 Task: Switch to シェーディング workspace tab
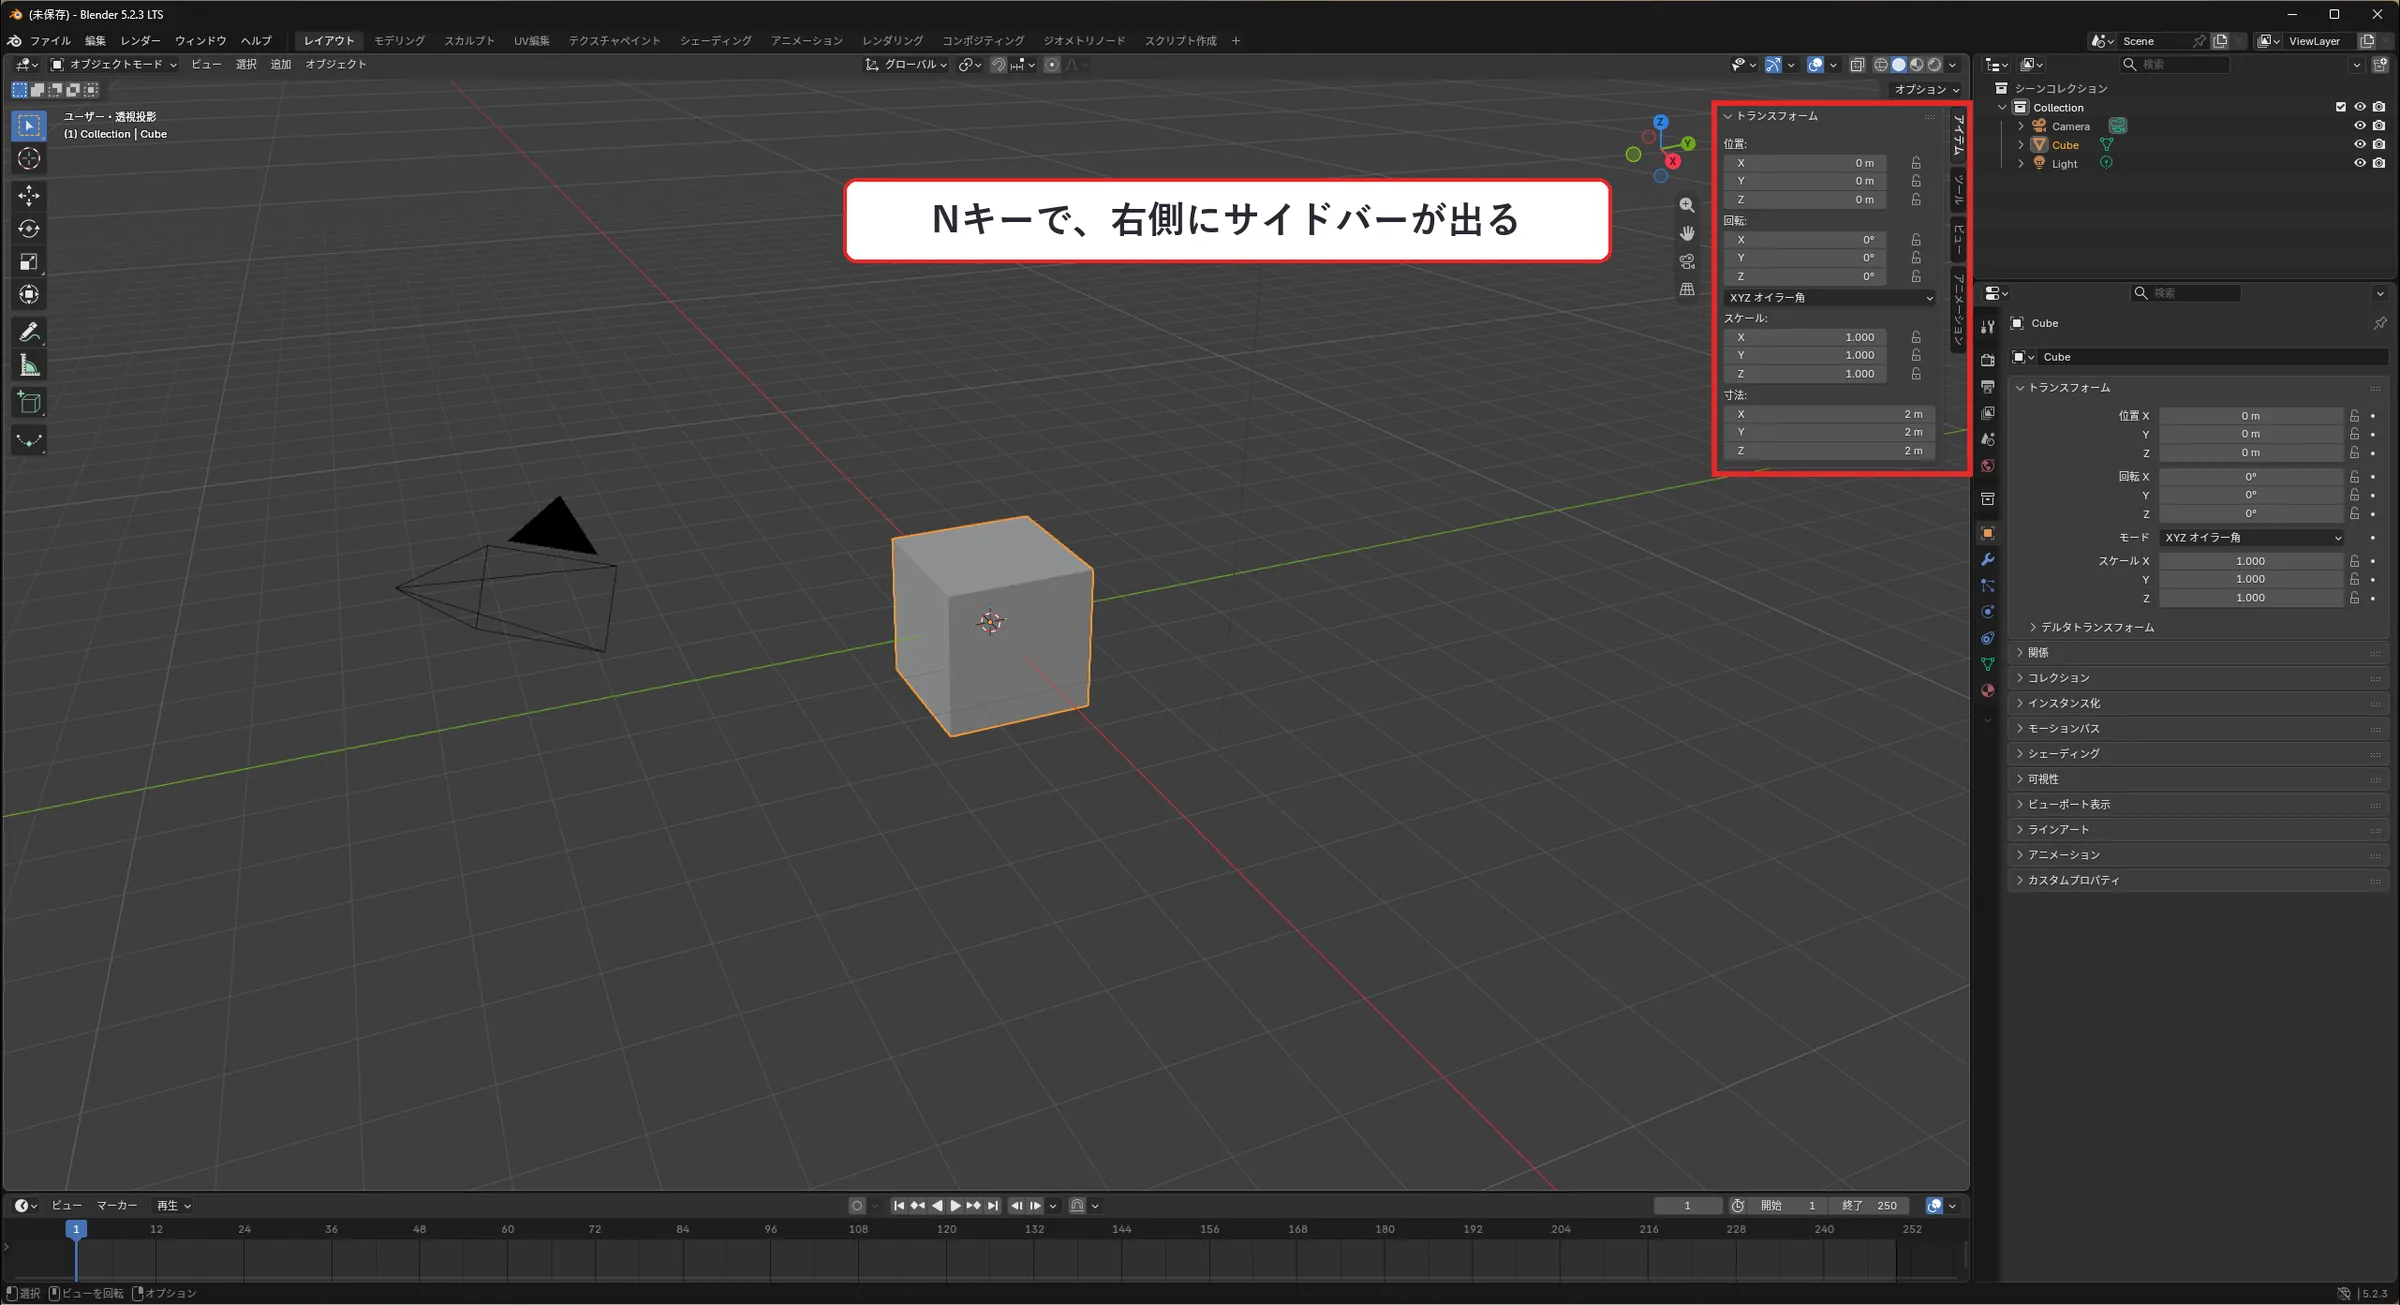pyautogui.click(x=716, y=41)
